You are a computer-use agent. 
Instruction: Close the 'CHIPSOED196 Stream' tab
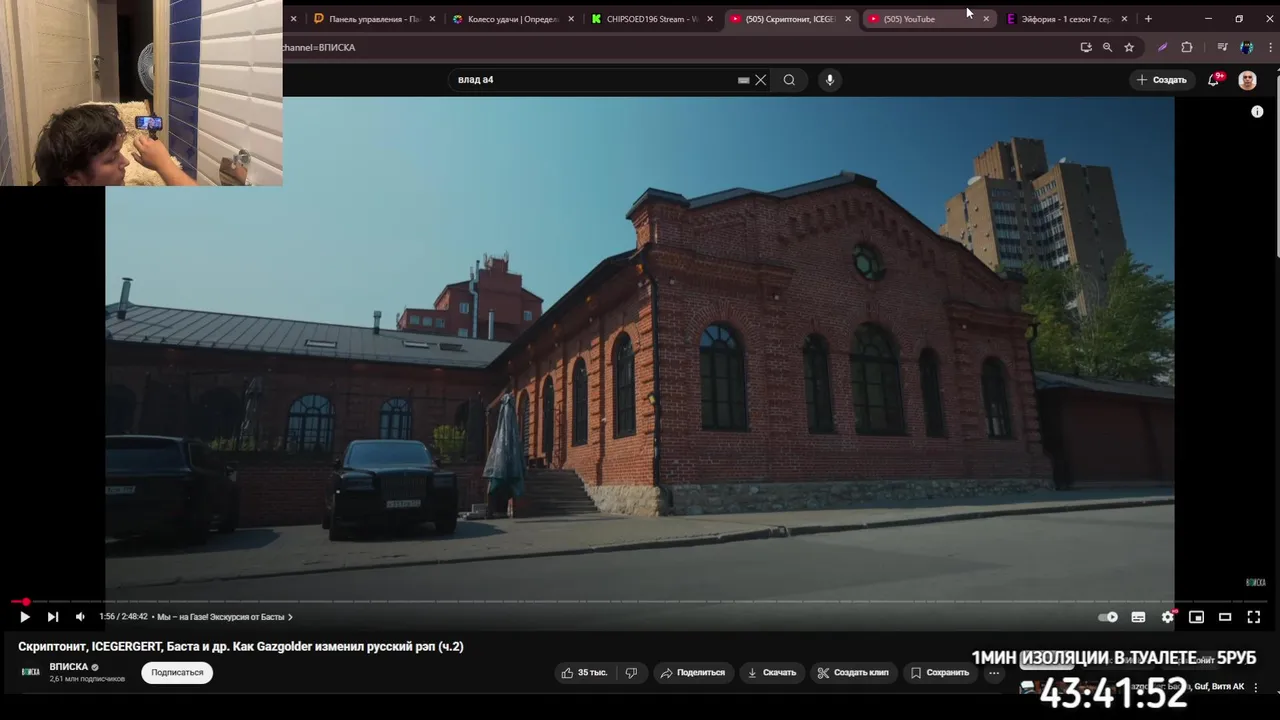pyautogui.click(x=710, y=19)
